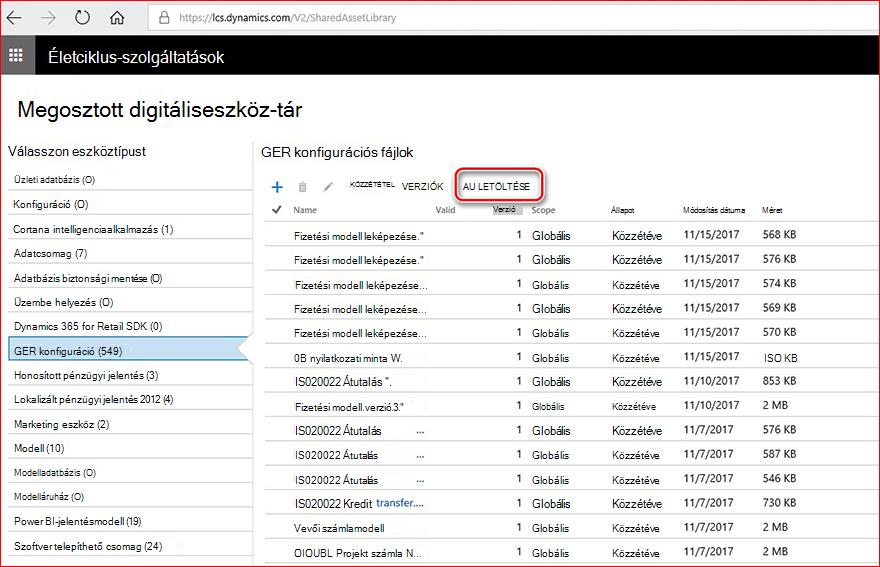
Task: Click the AU LETÖLTÉSE download button
Action: (x=496, y=186)
